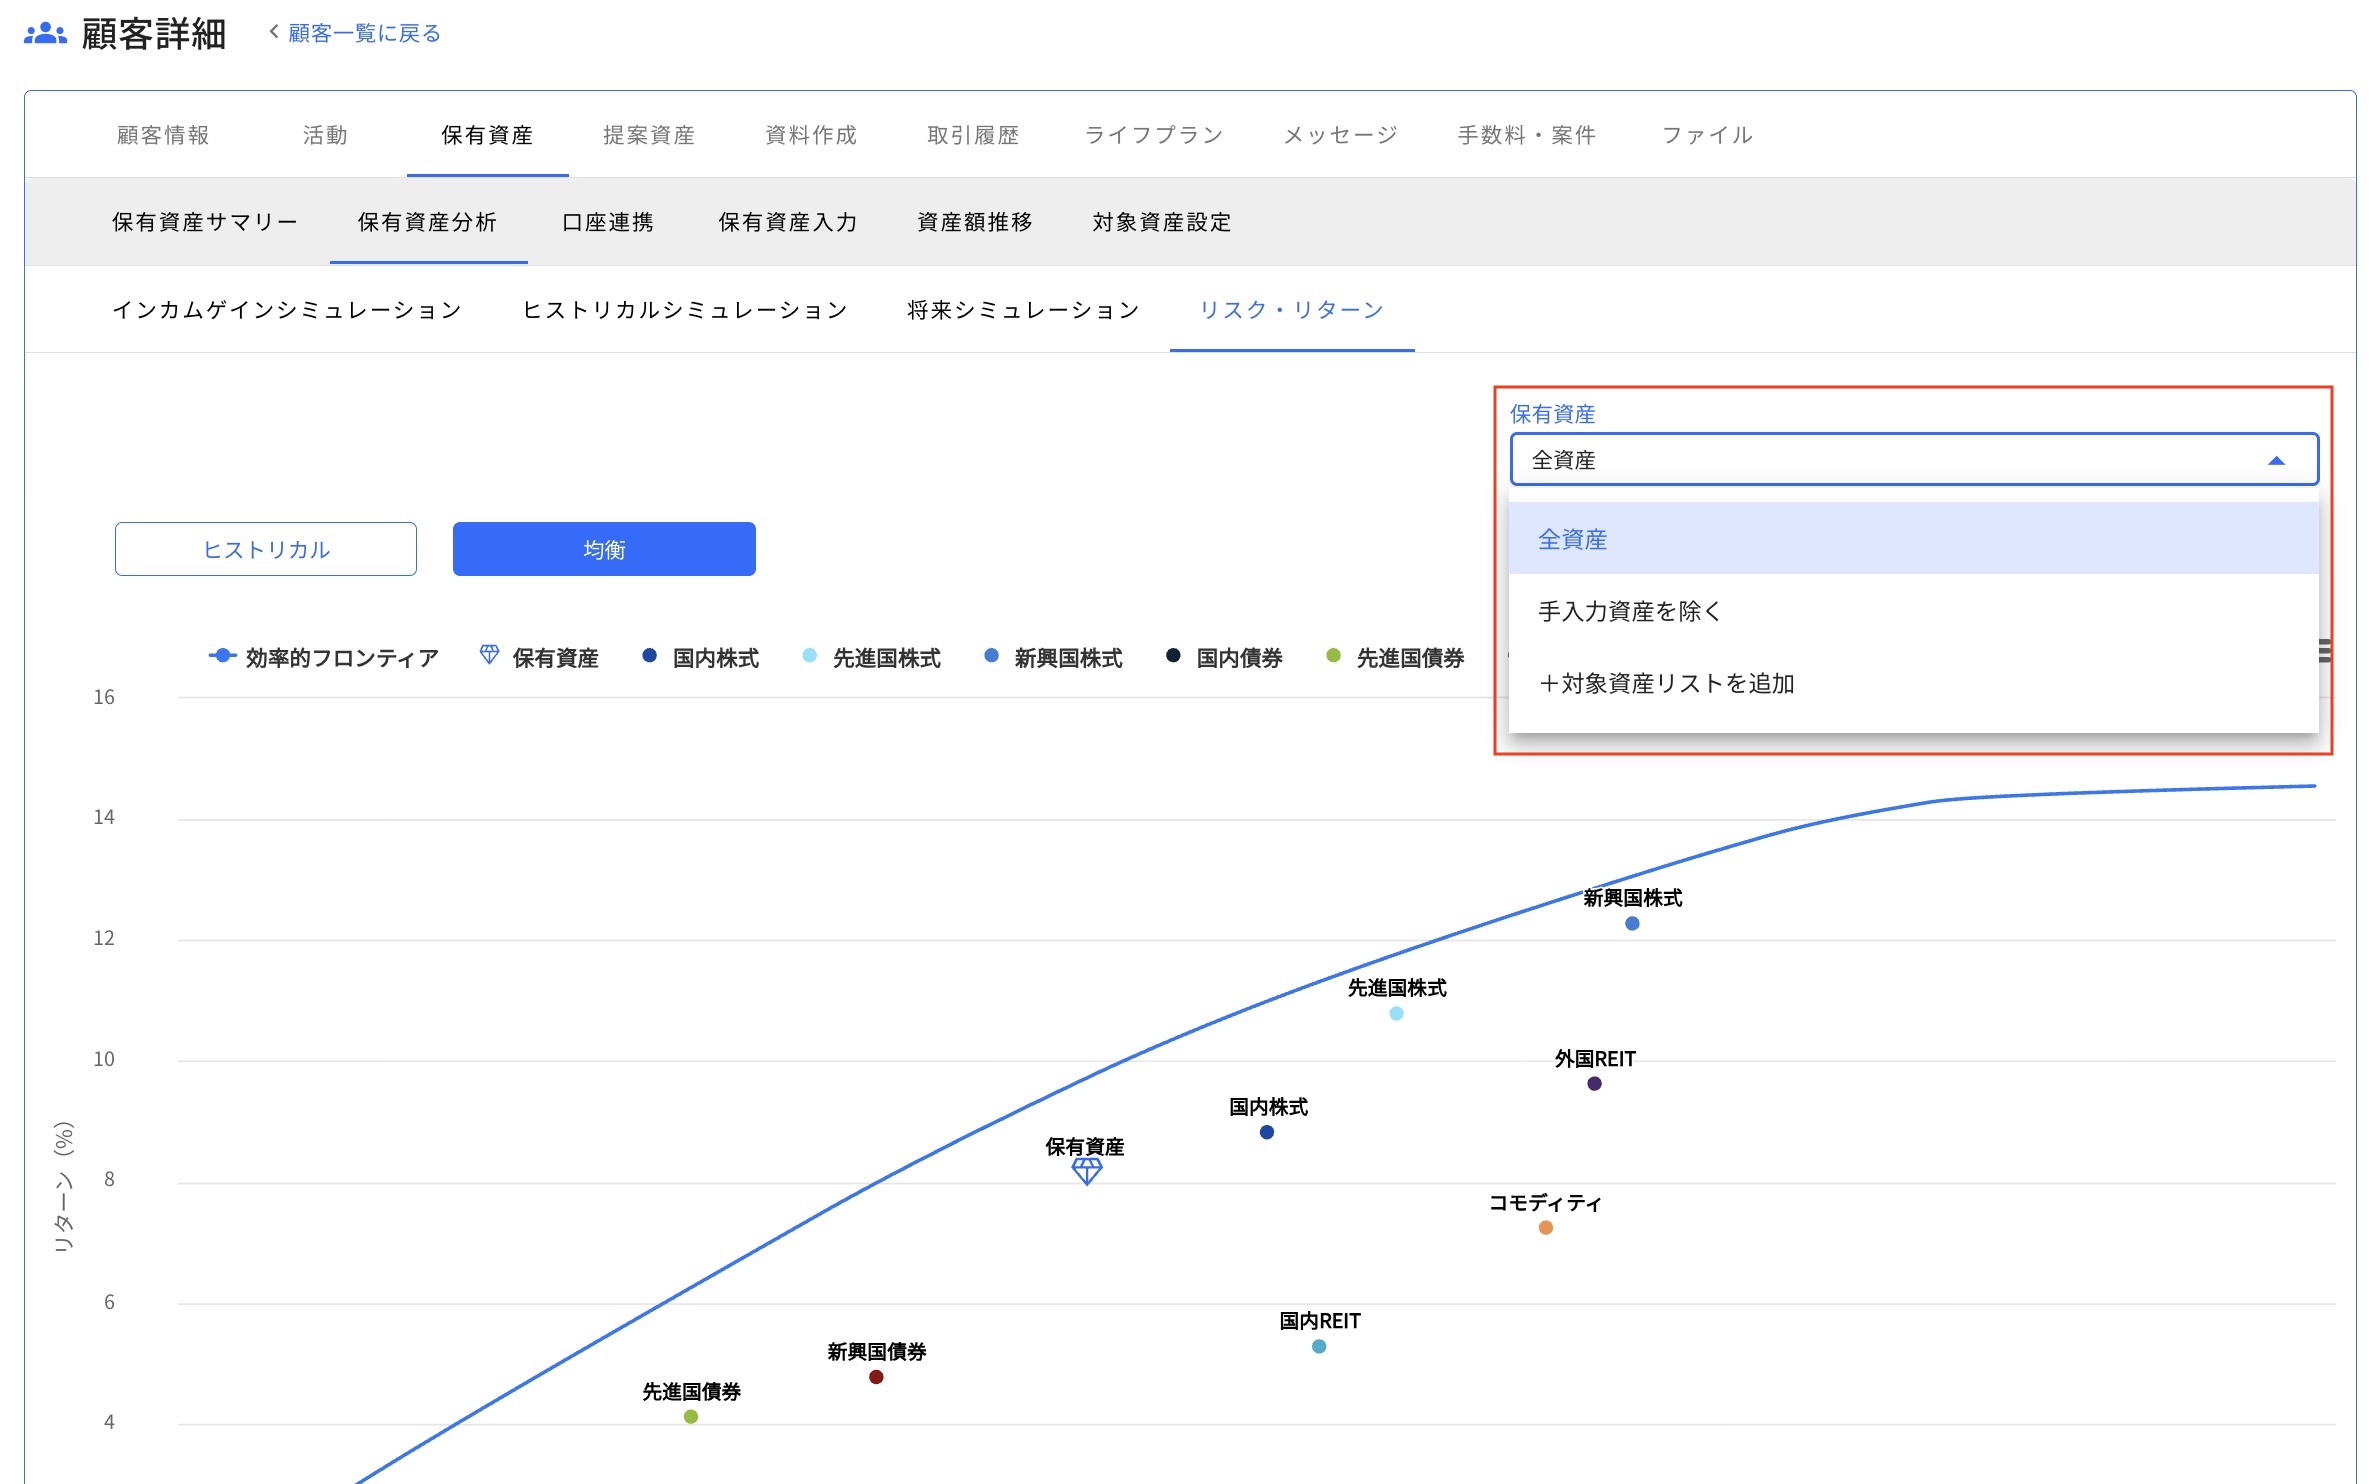The image size is (2374, 1484).
Task: Click the 新興国株式 data point on chart
Action: coord(1632,923)
